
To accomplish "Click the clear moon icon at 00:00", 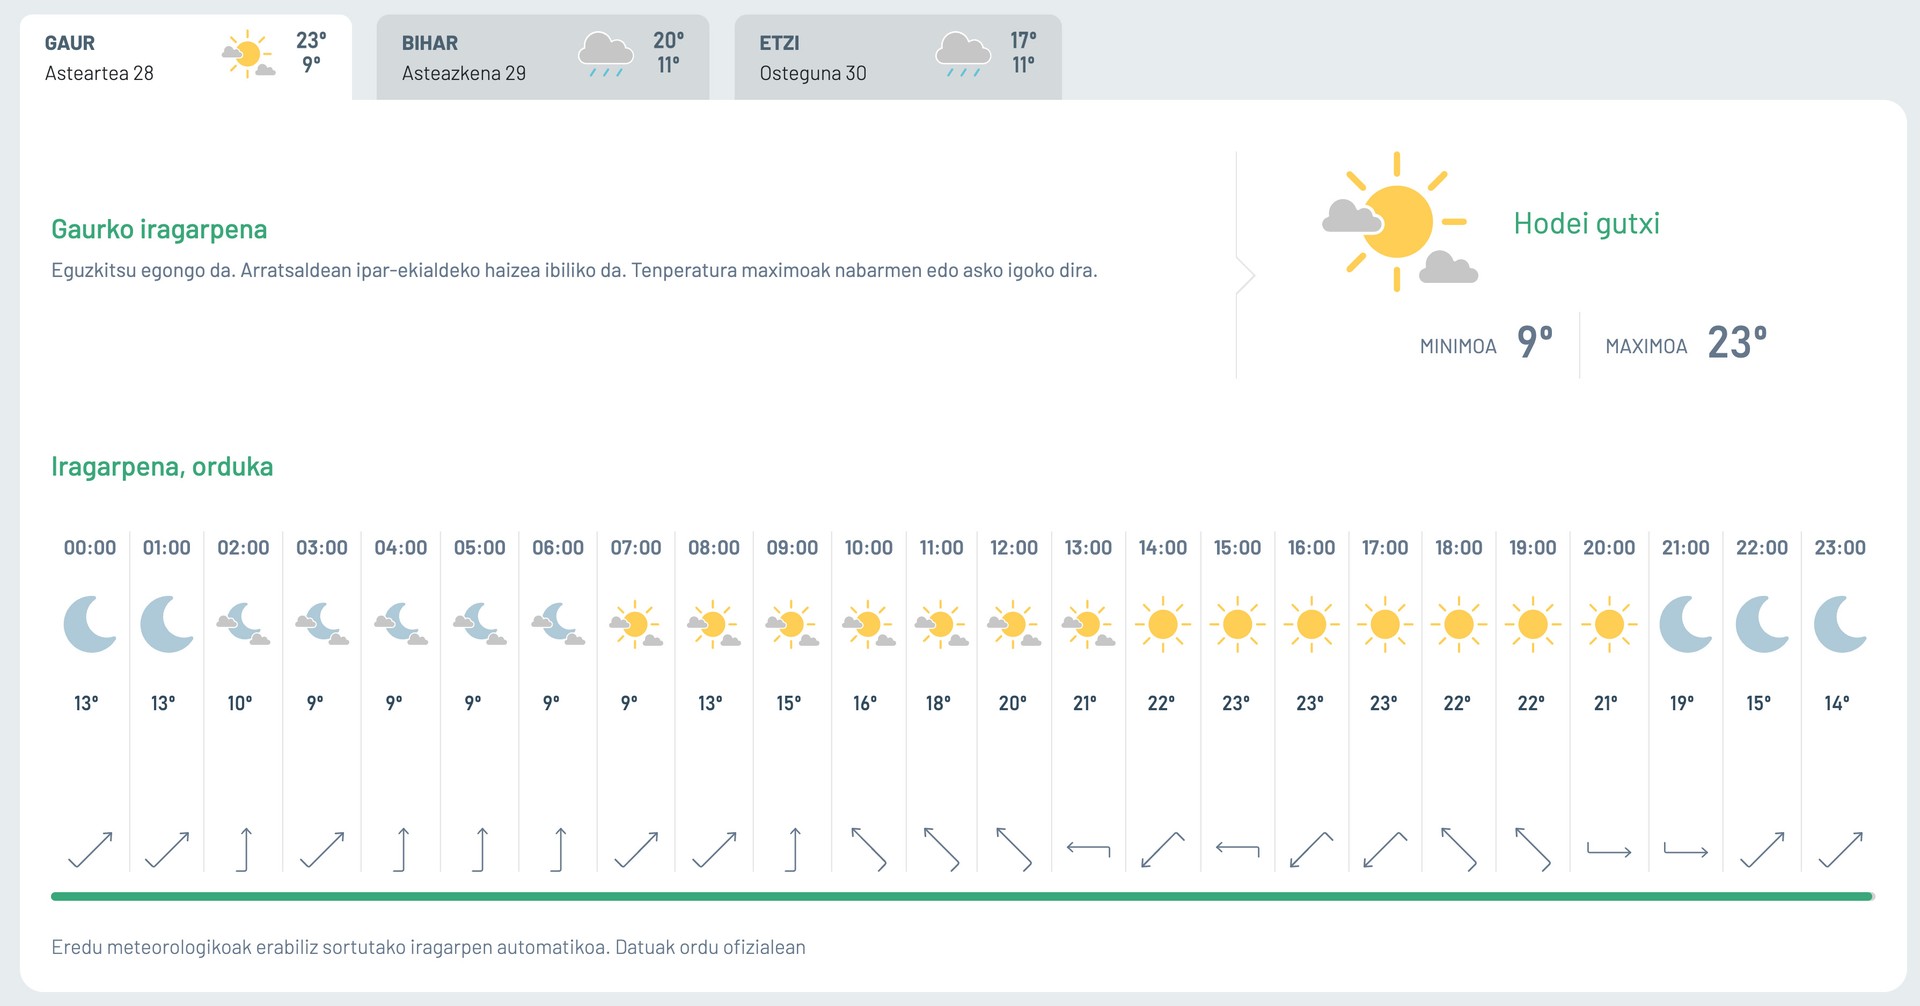I will point(90,625).
